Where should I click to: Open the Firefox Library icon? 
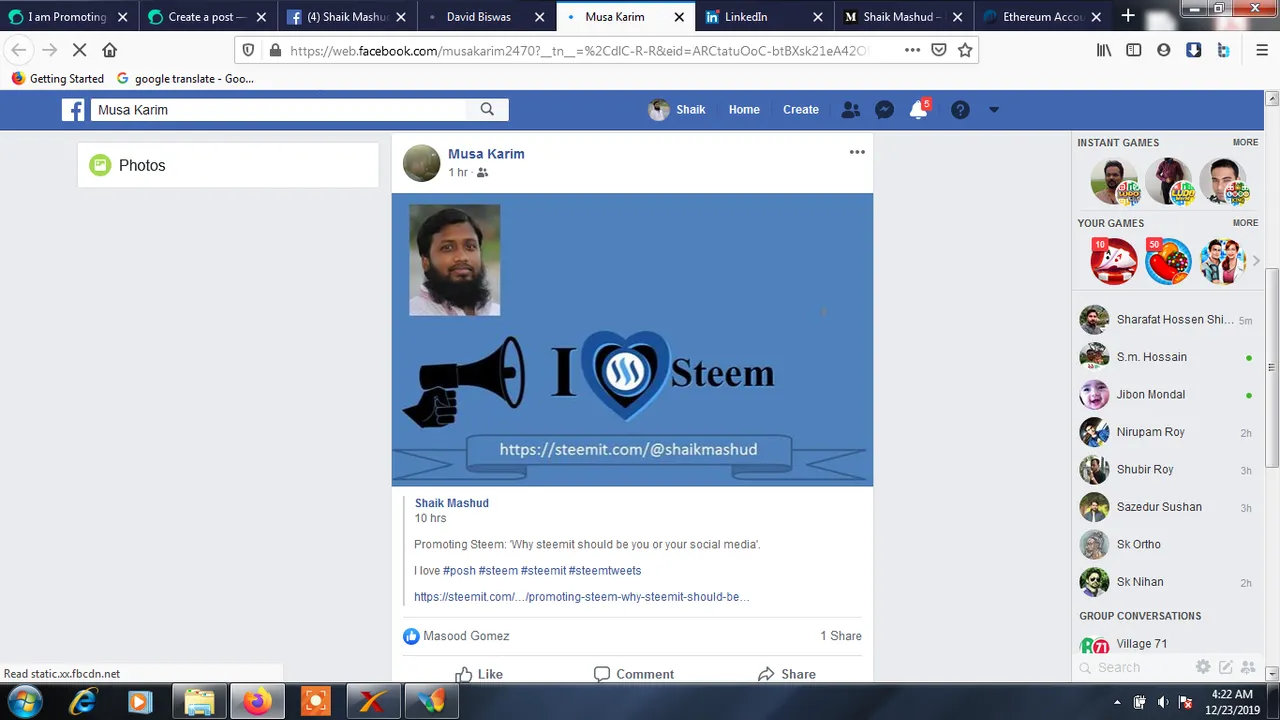tap(1104, 50)
